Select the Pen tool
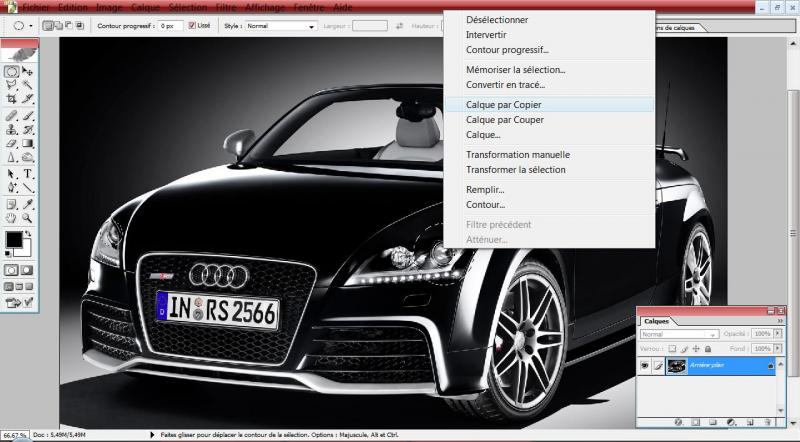The width and height of the screenshot is (800, 442). coord(11,188)
